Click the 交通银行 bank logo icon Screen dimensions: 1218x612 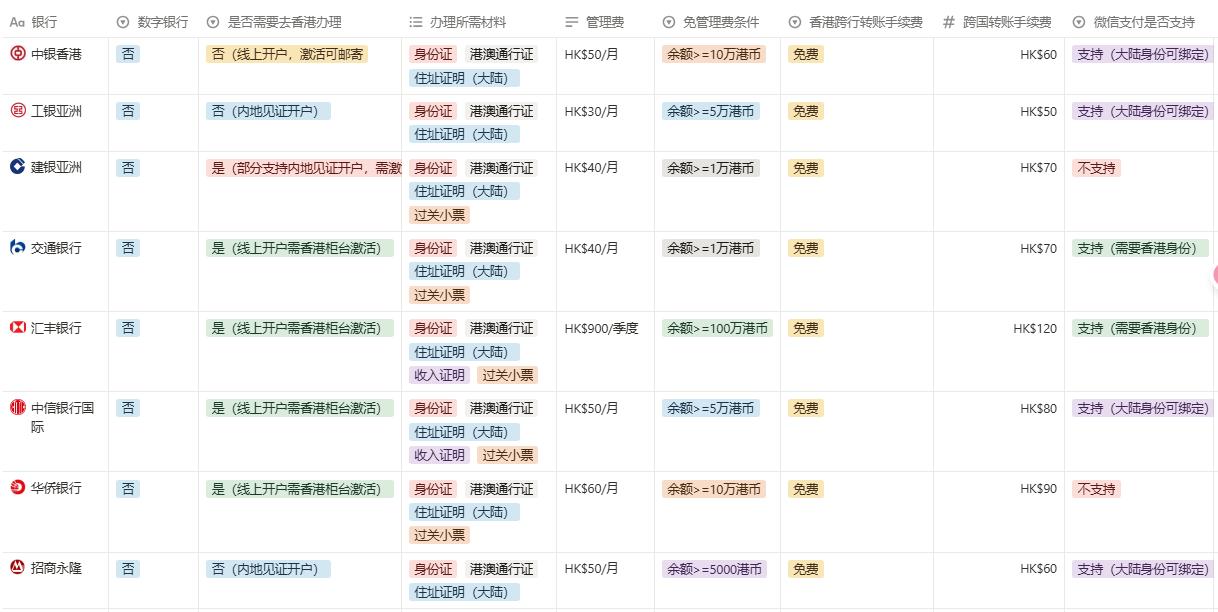tap(17, 248)
